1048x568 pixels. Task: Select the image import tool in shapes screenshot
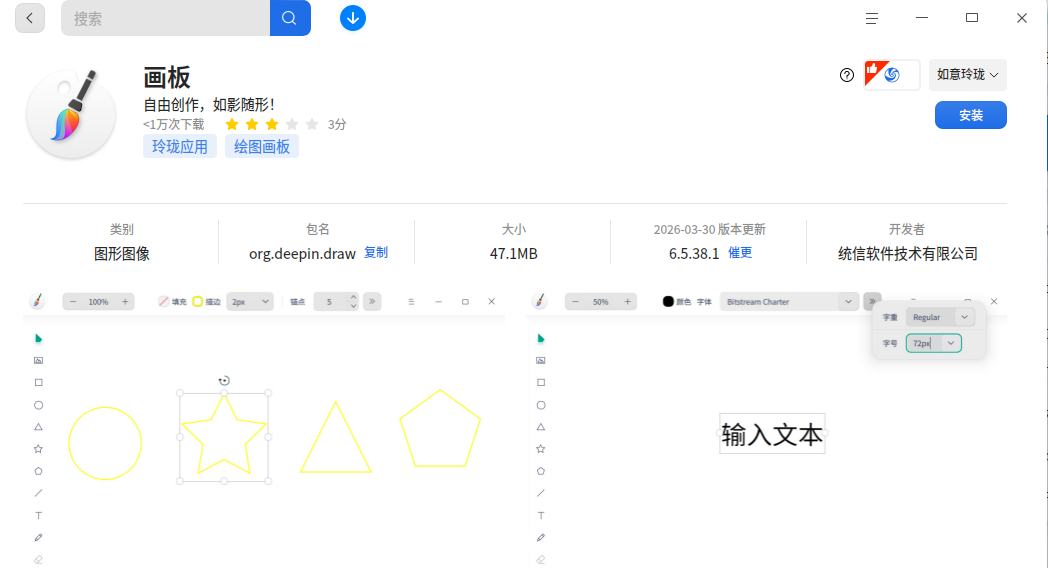[x=38, y=361]
